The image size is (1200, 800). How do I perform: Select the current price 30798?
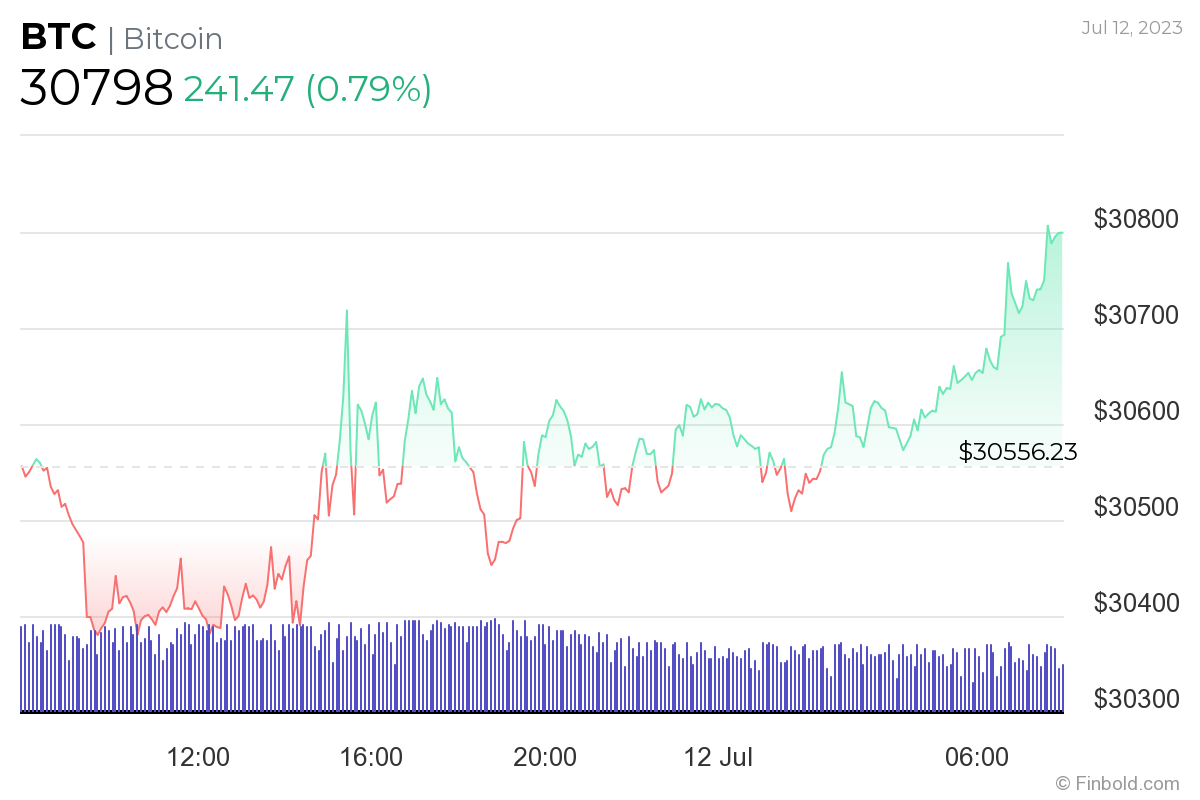[x=97, y=88]
